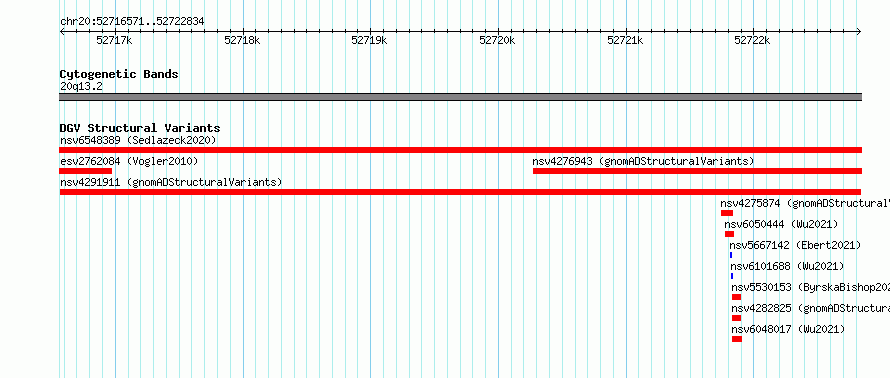Open nsv4275874 variant label
The height and width of the screenshot is (378, 890).
805,204
